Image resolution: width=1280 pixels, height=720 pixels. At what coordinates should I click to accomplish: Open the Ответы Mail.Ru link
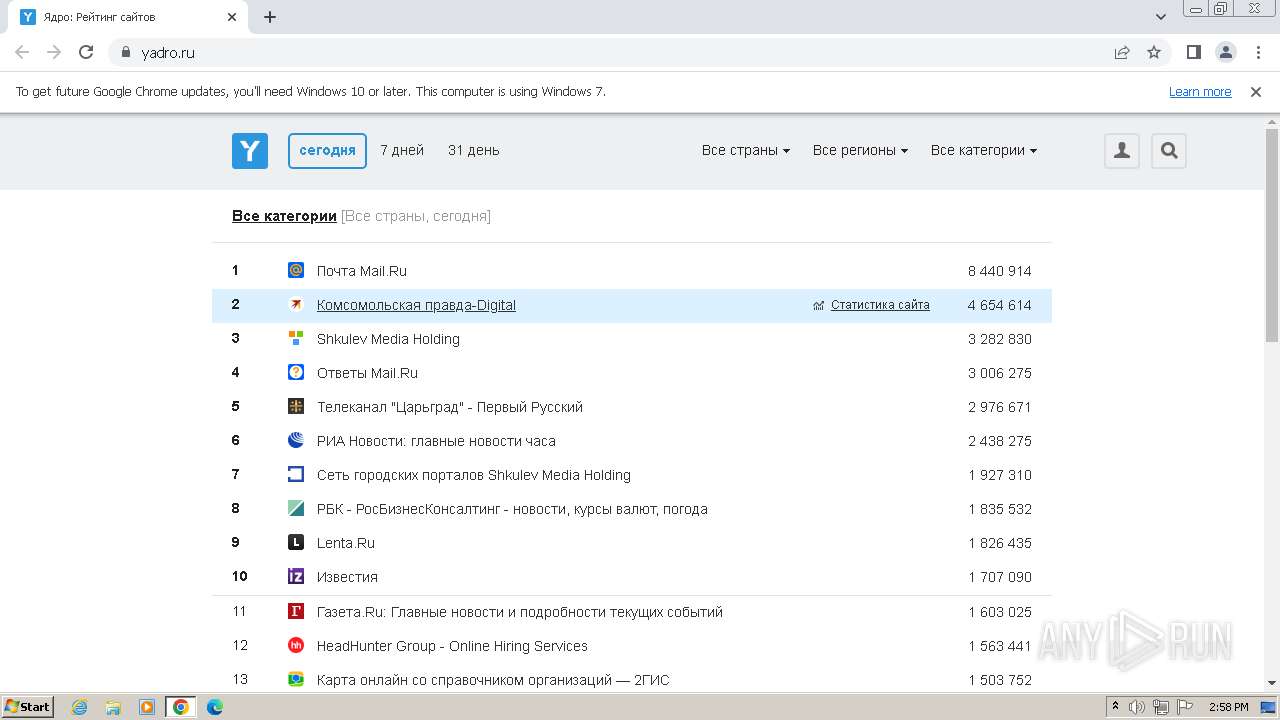coord(367,373)
